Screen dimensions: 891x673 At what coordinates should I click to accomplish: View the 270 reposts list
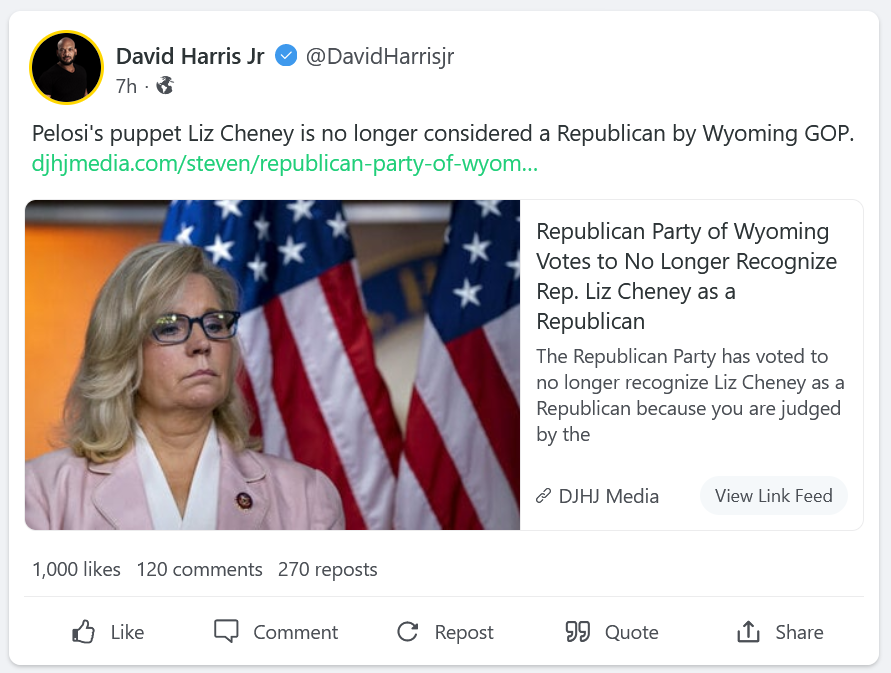tap(328, 570)
